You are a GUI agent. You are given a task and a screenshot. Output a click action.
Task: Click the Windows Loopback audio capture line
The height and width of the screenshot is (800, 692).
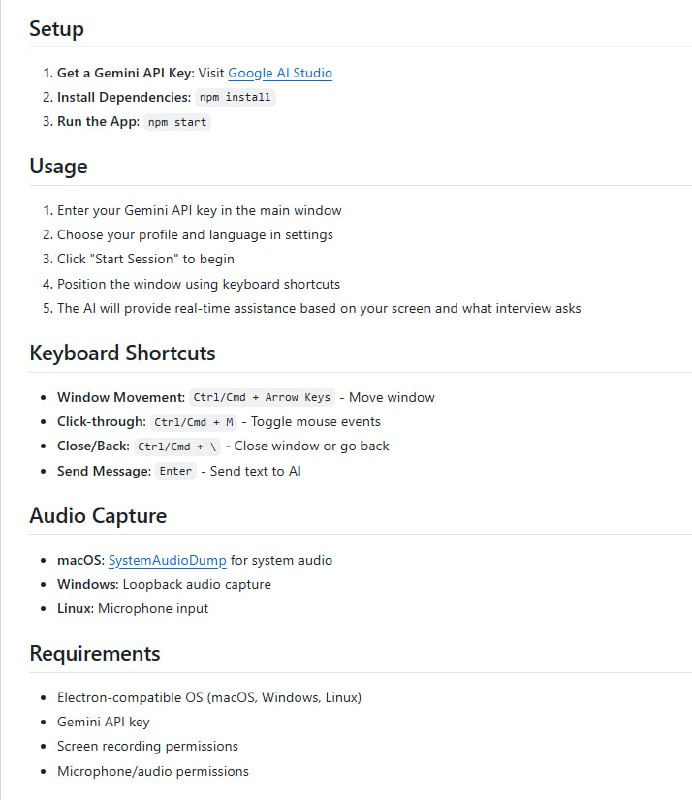pos(164,584)
